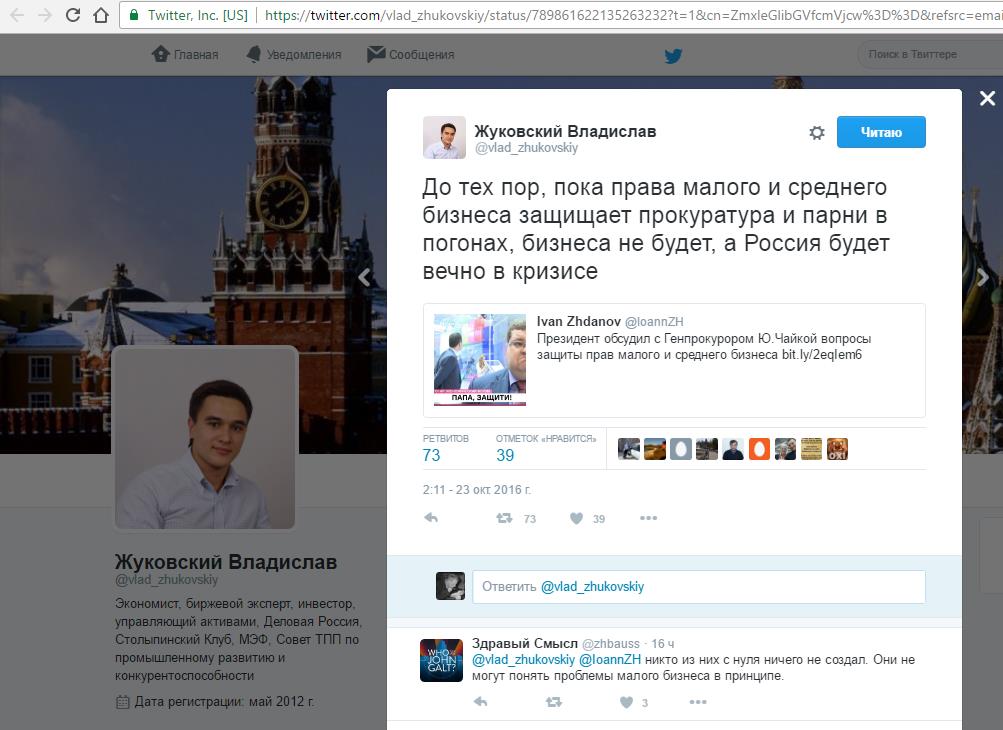The width and height of the screenshot is (1003, 730).
Task: Retweet the main tweet with 73 retweets
Action: (x=505, y=518)
